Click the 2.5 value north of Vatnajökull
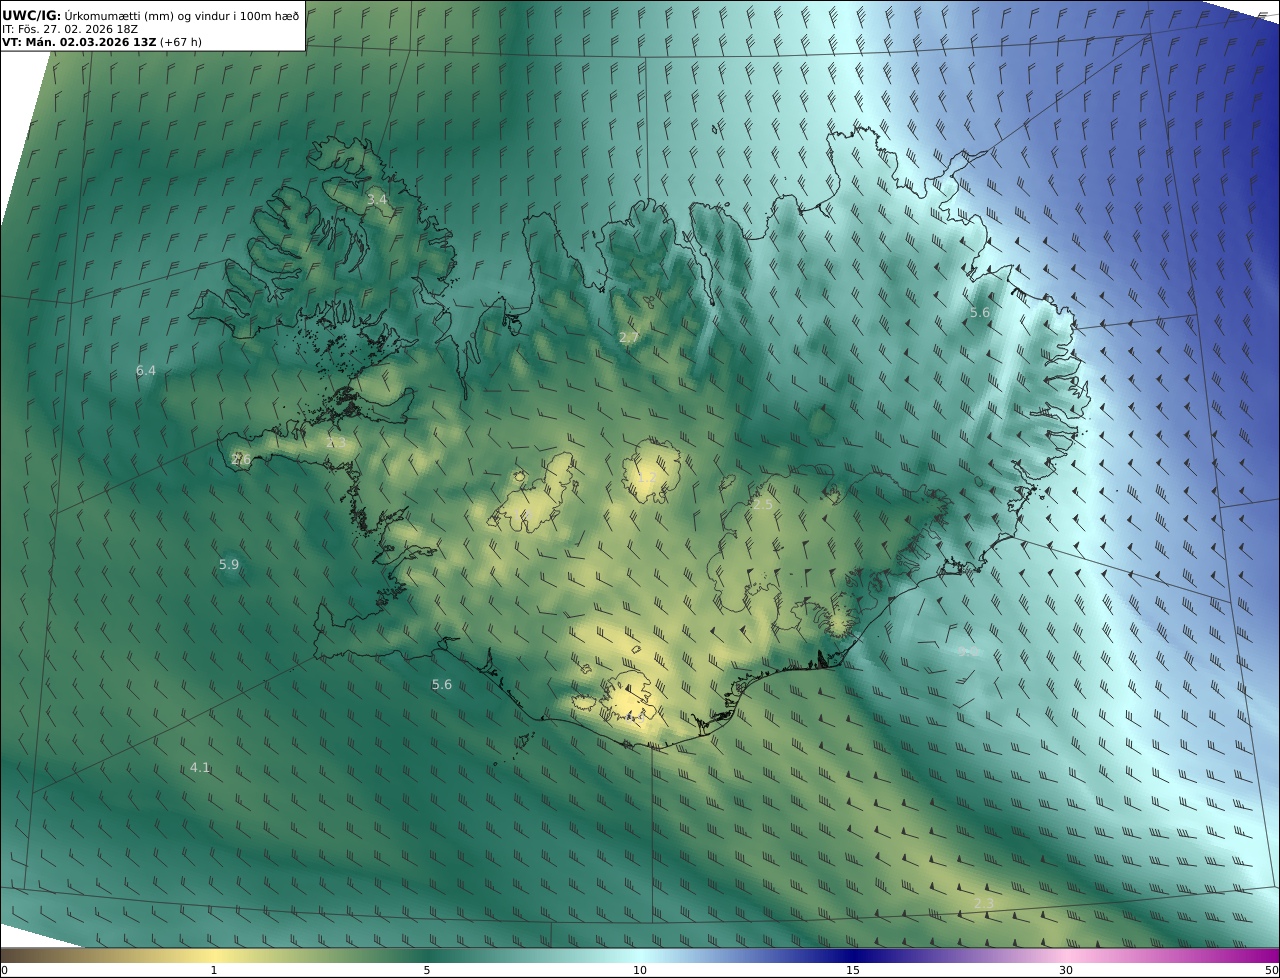The image size is (1280, 978). [762, 505]
